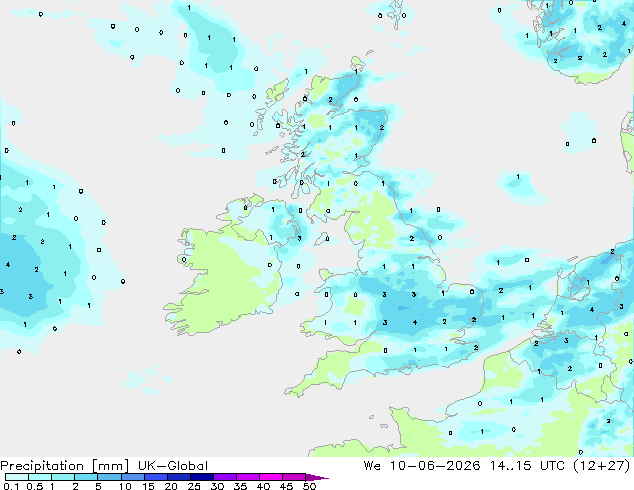
Task: Click the 0.1–0.5 mm legend color swatch
Action: coord(17,477)
